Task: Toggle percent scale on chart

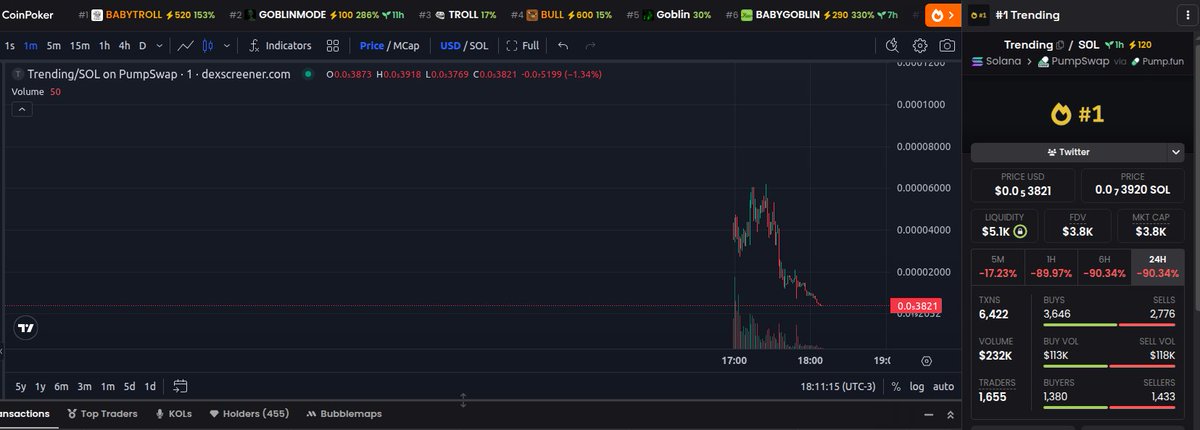Action: (896, 386)
